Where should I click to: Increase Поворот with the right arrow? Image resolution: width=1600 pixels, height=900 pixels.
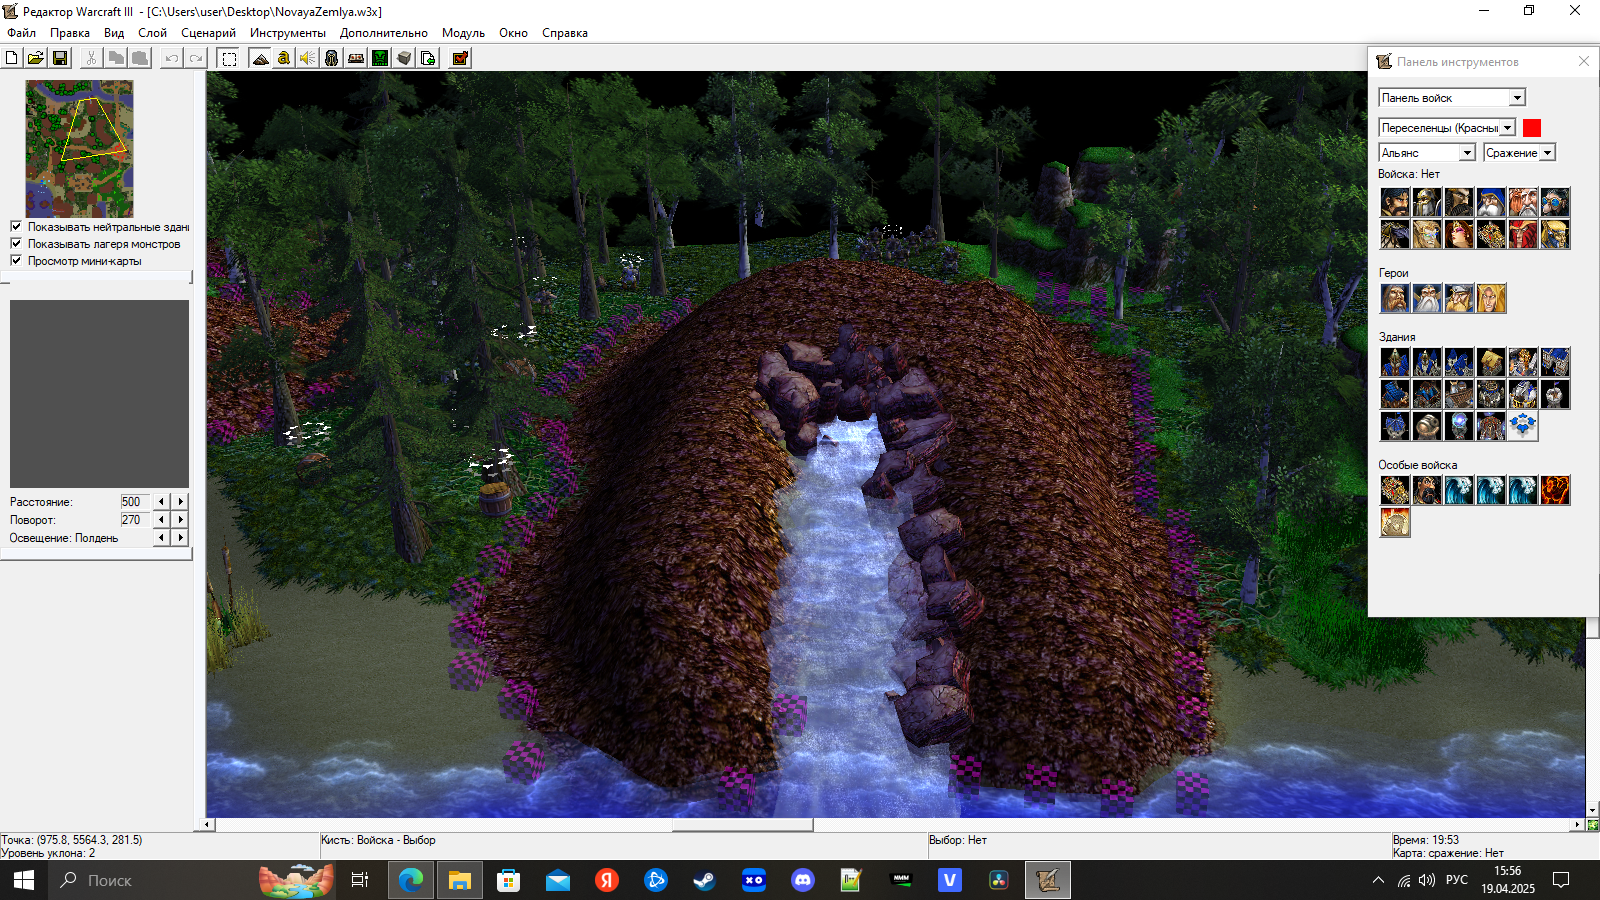[x=180, y=519]
